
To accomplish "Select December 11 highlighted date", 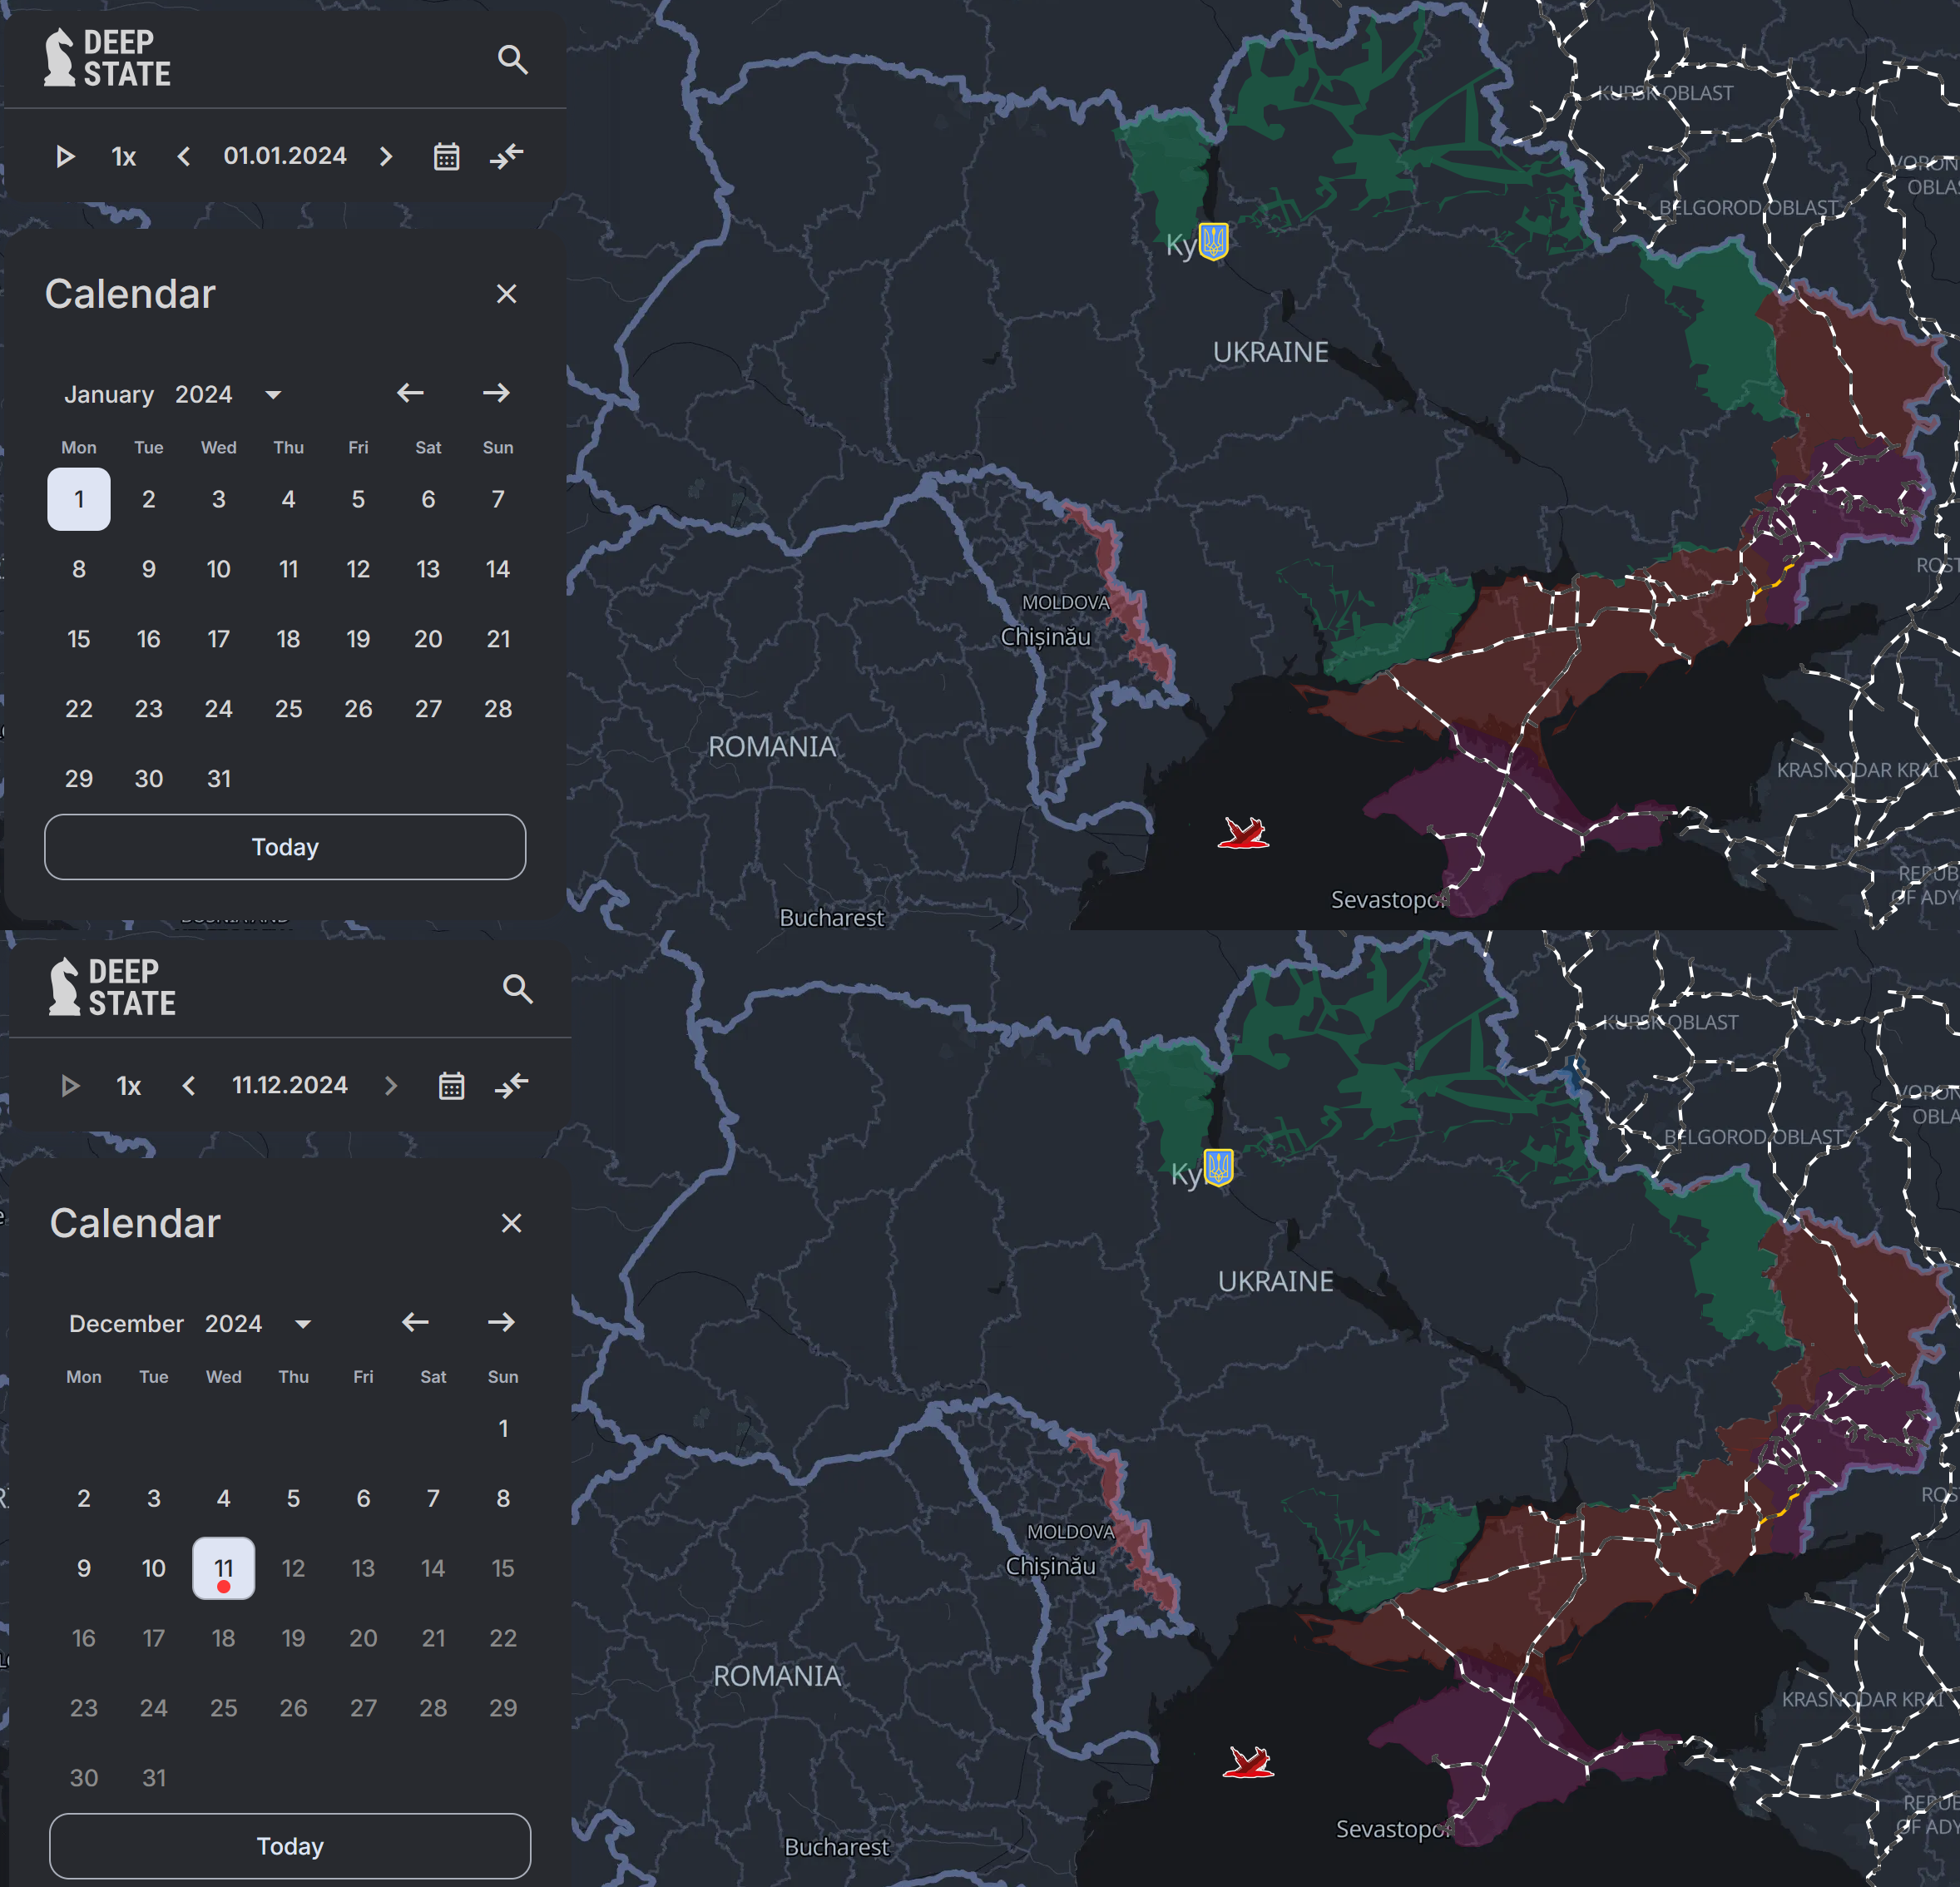I will coord(224,1568).
